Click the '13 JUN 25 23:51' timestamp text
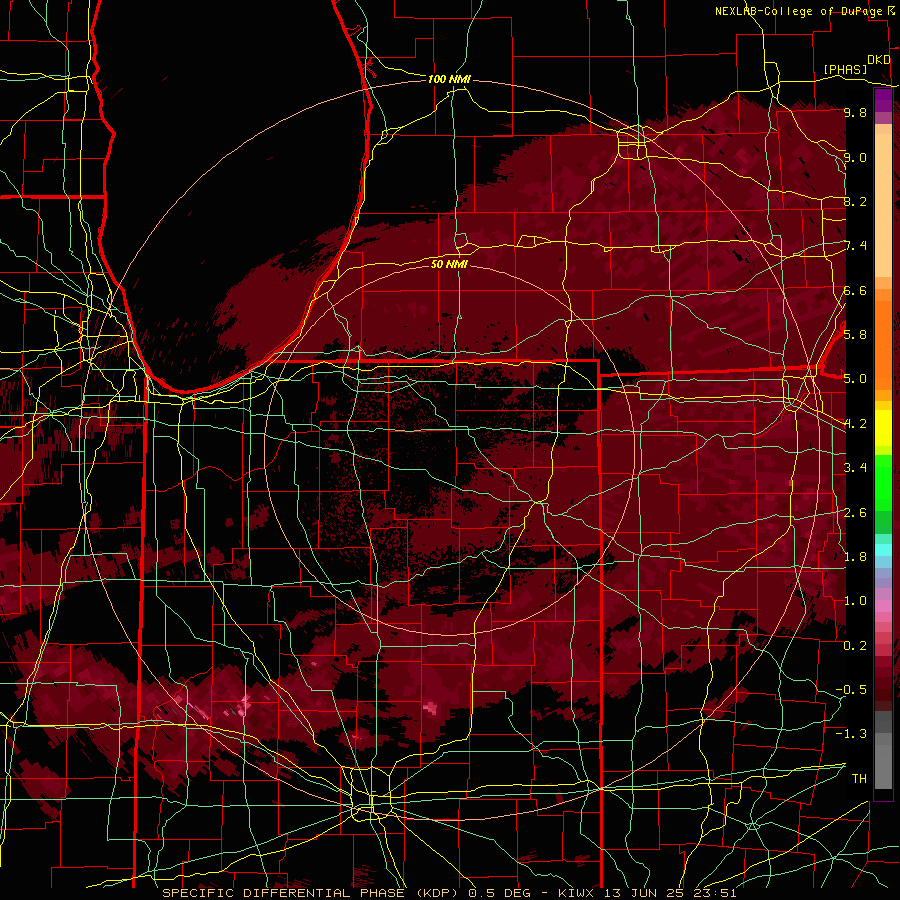 tap(670, 893)
